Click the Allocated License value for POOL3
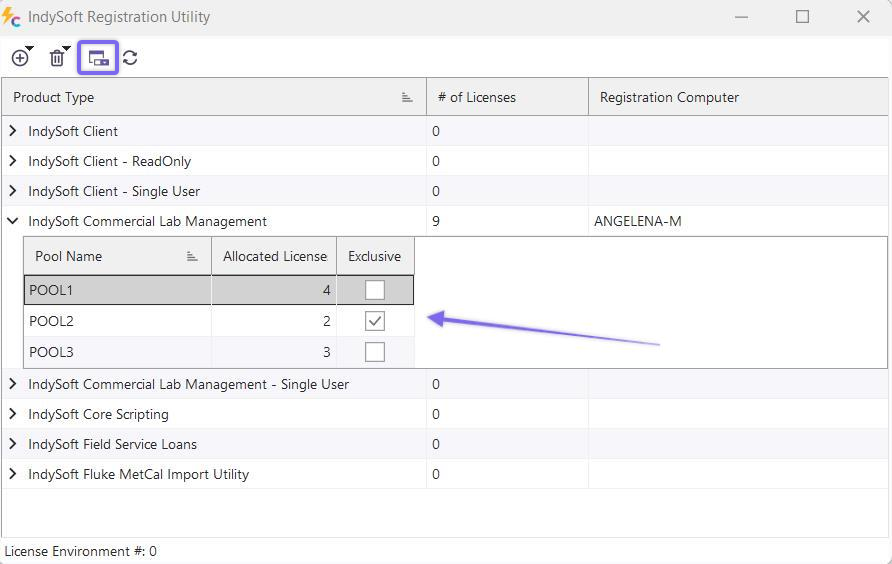The width and height of the screenshot is (892, 564). click(x=273, y=352)
